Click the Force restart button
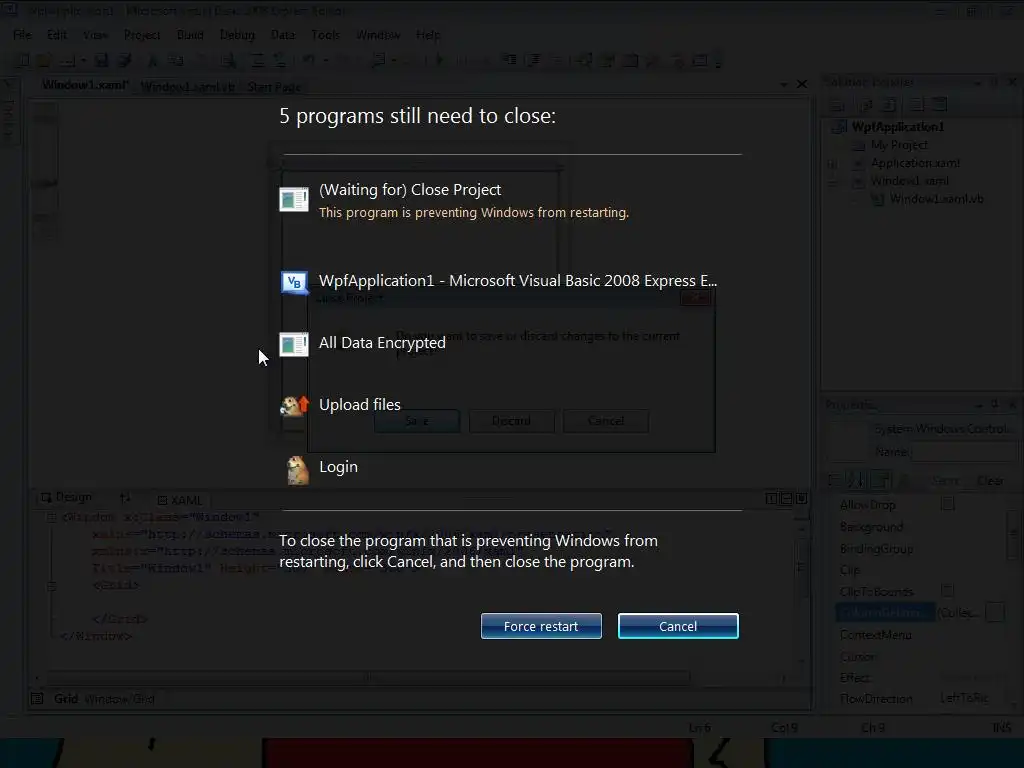The width and height of the screenshot is (1024, 768). coord(541,626)
